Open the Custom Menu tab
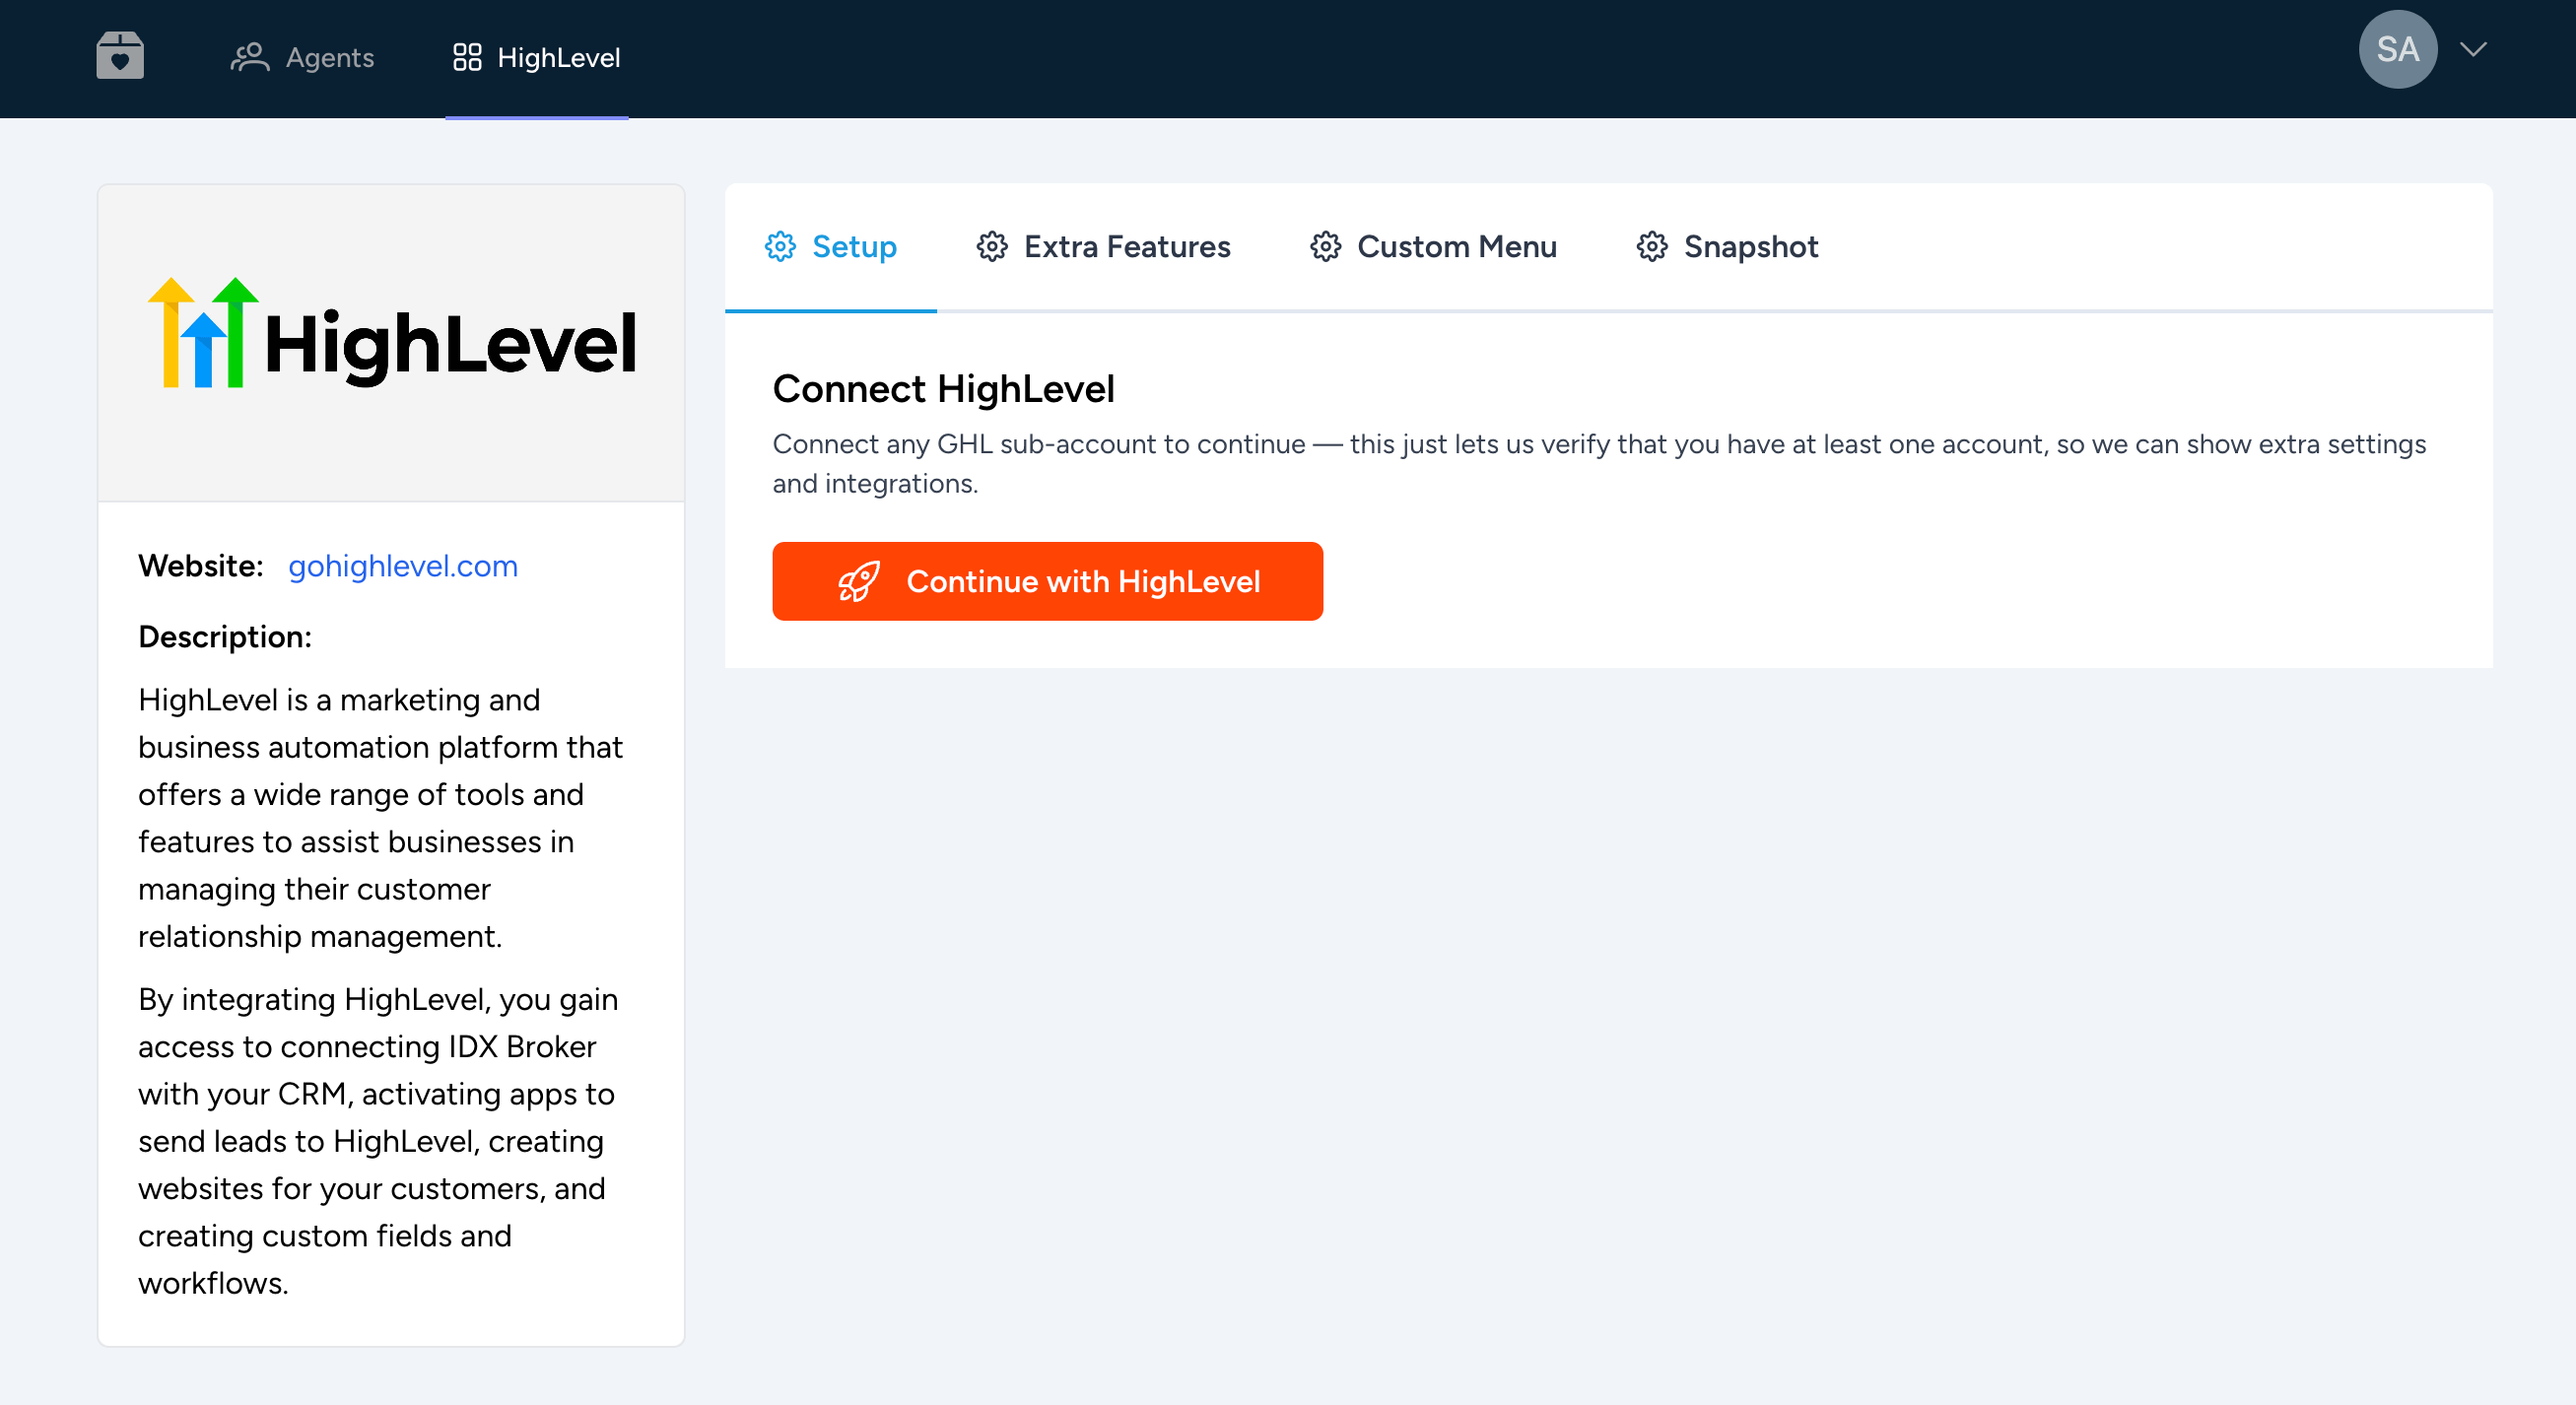 [x=1456, y=246]
